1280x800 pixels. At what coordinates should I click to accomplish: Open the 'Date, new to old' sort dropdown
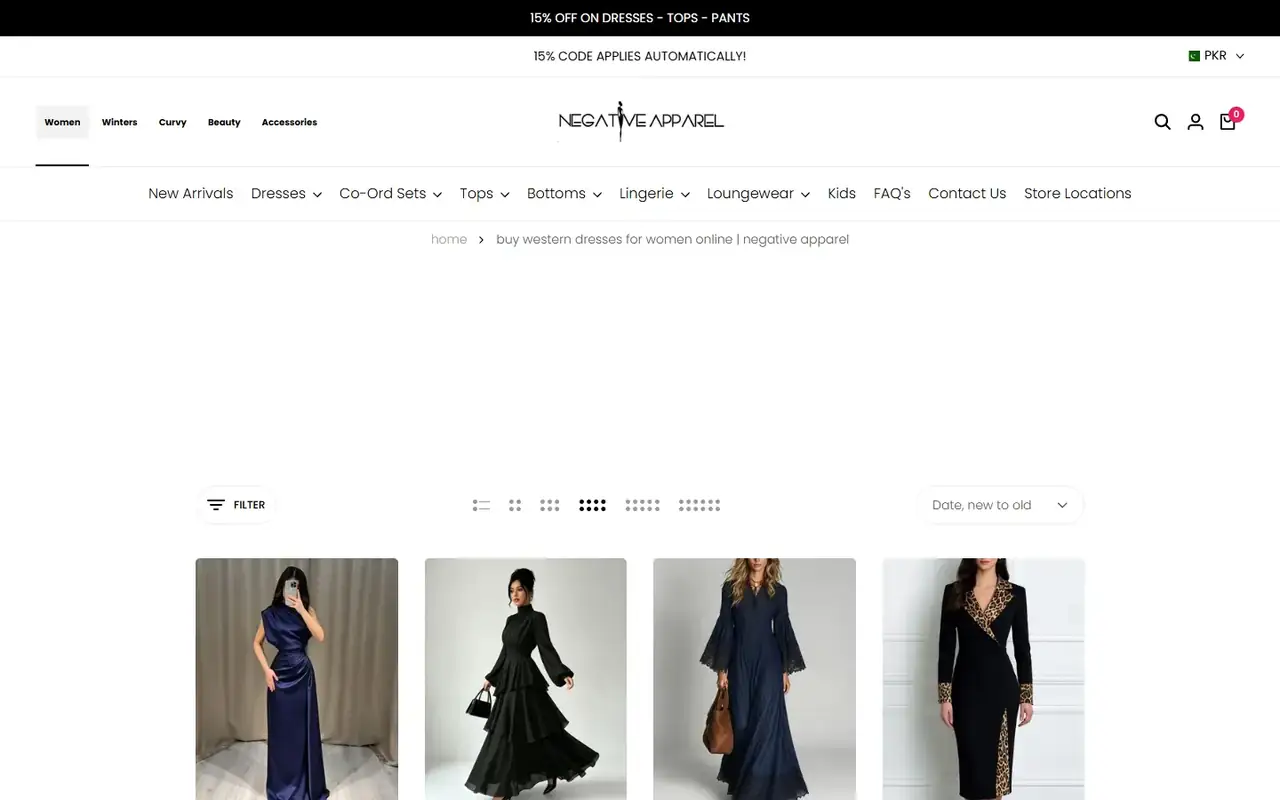pyautogui.click(x=1000, y=505)
